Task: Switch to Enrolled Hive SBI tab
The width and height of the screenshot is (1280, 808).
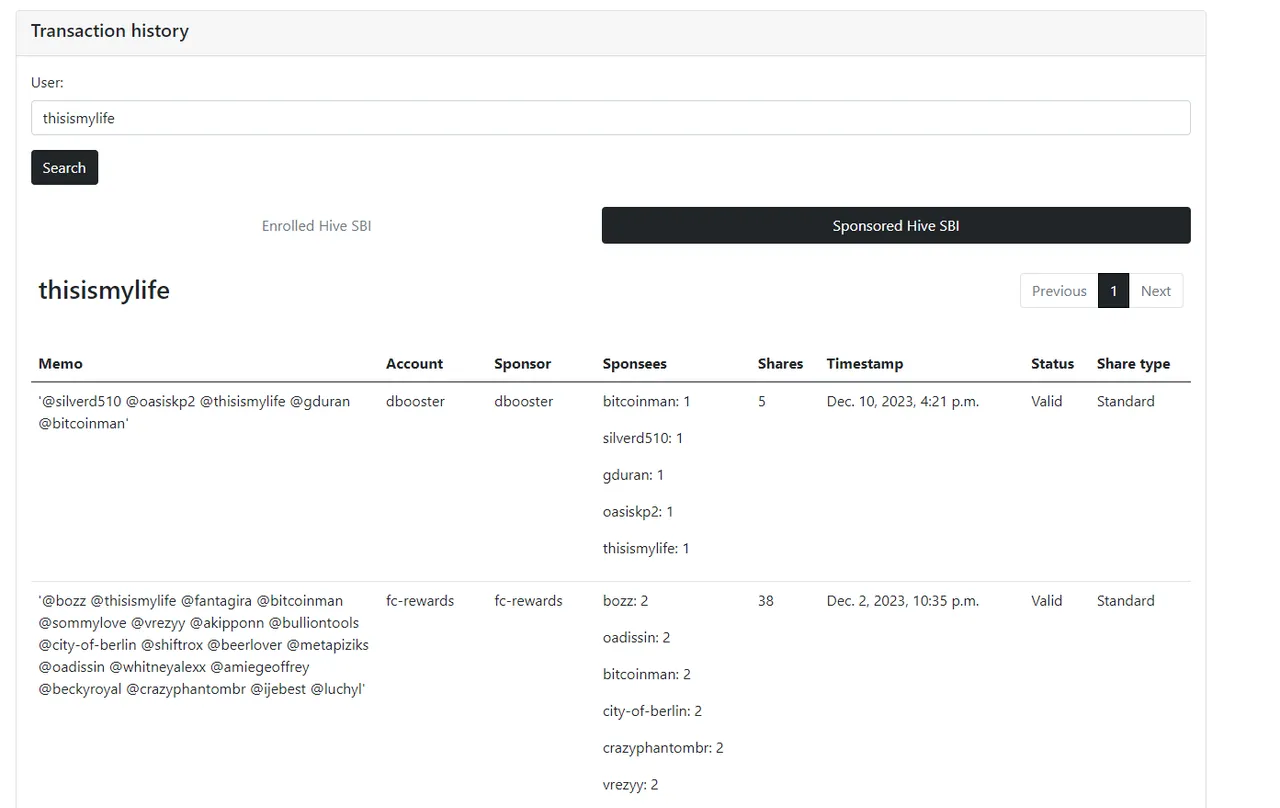Action: tap(316, 226)
